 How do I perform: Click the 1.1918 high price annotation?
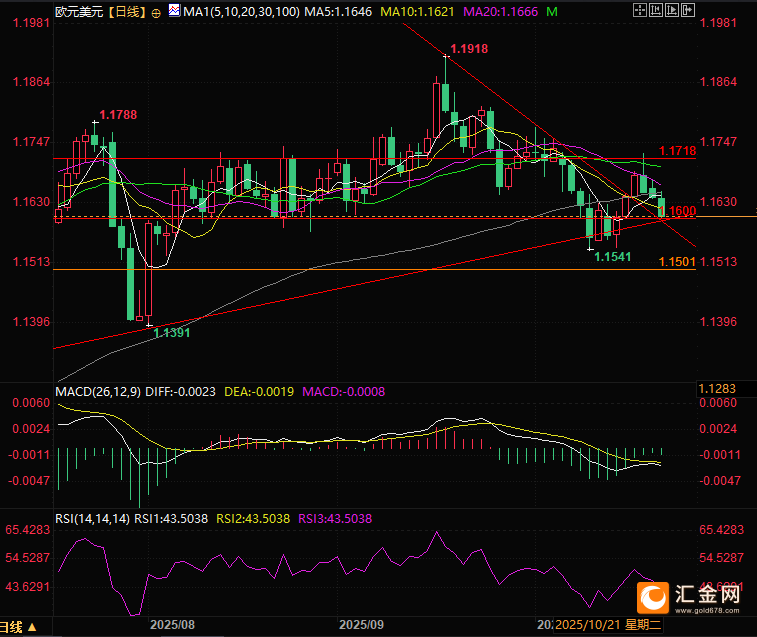pos(469,48)
